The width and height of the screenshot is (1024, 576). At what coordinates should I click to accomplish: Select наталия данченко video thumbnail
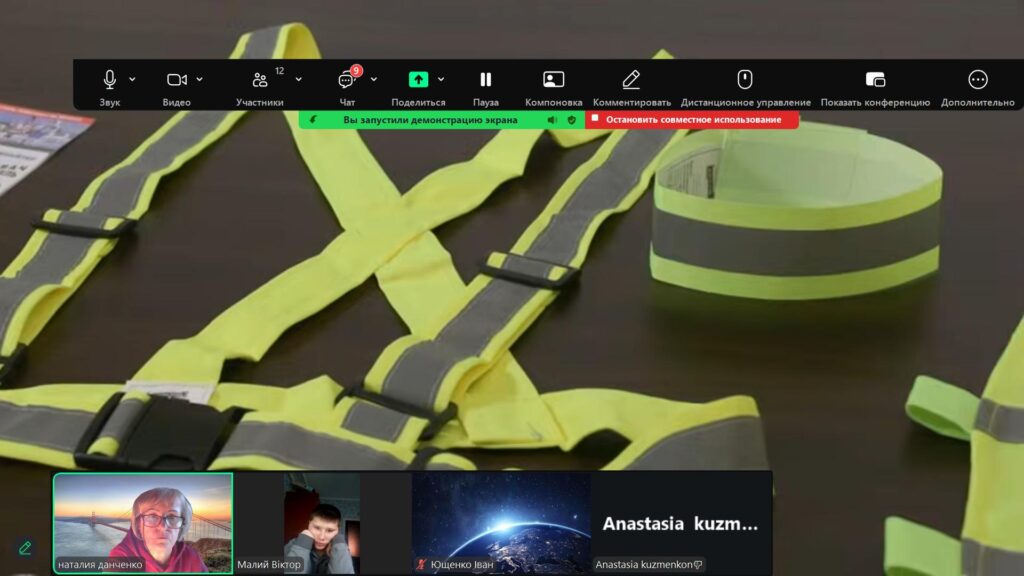click(142, 522)
